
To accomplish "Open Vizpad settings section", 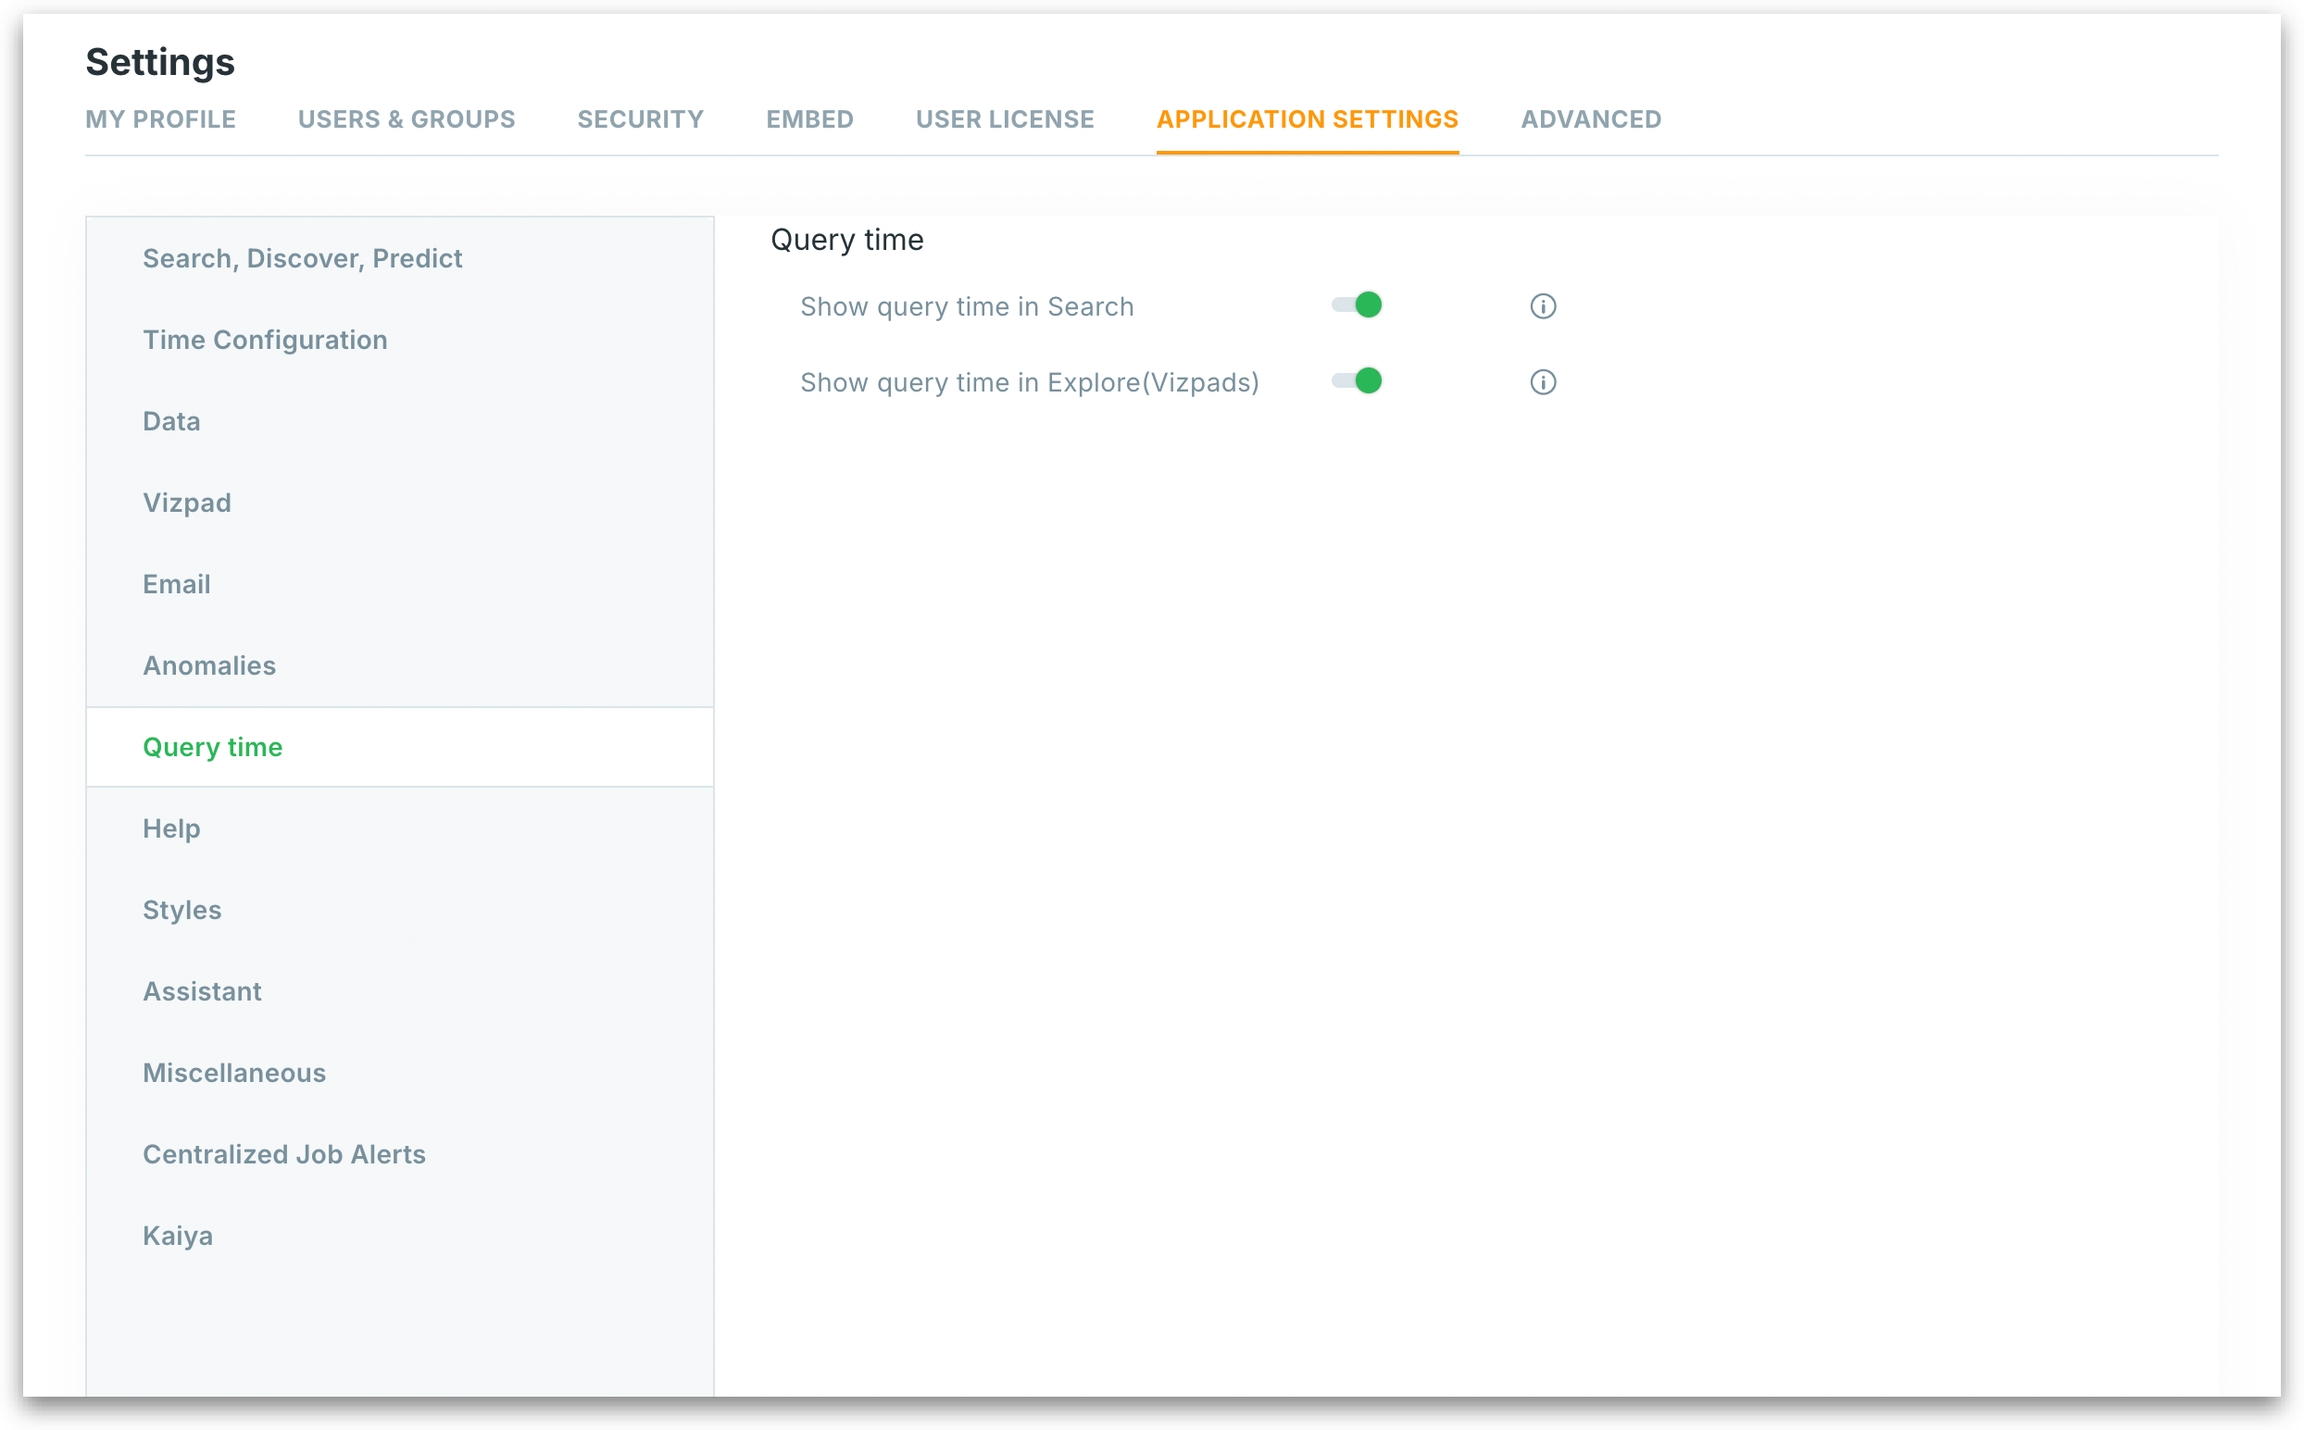I will pos(187,503).
